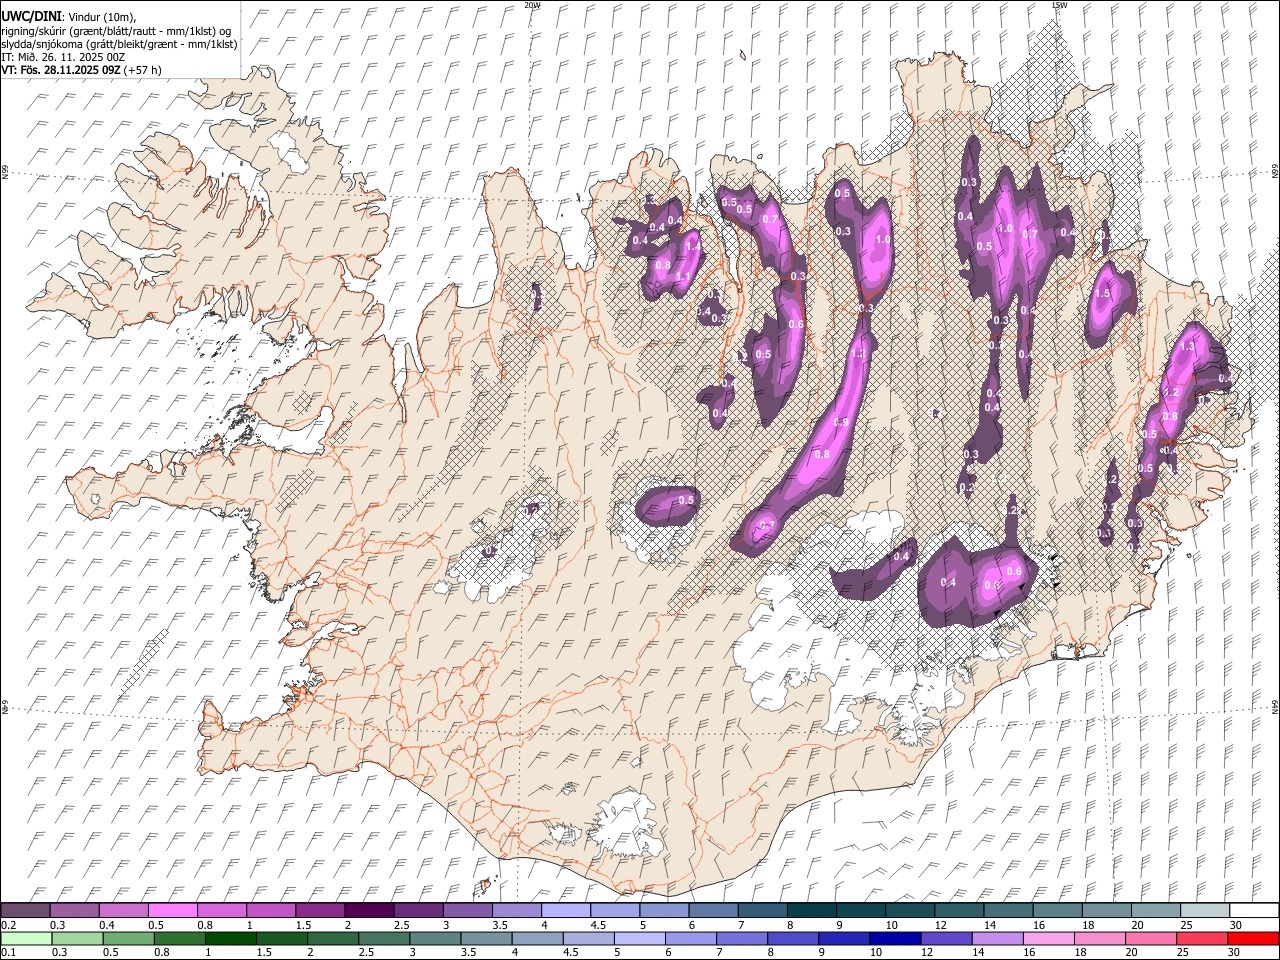
Task: Pick upper legend white swatch above 30
Action: pos(1253,911)
